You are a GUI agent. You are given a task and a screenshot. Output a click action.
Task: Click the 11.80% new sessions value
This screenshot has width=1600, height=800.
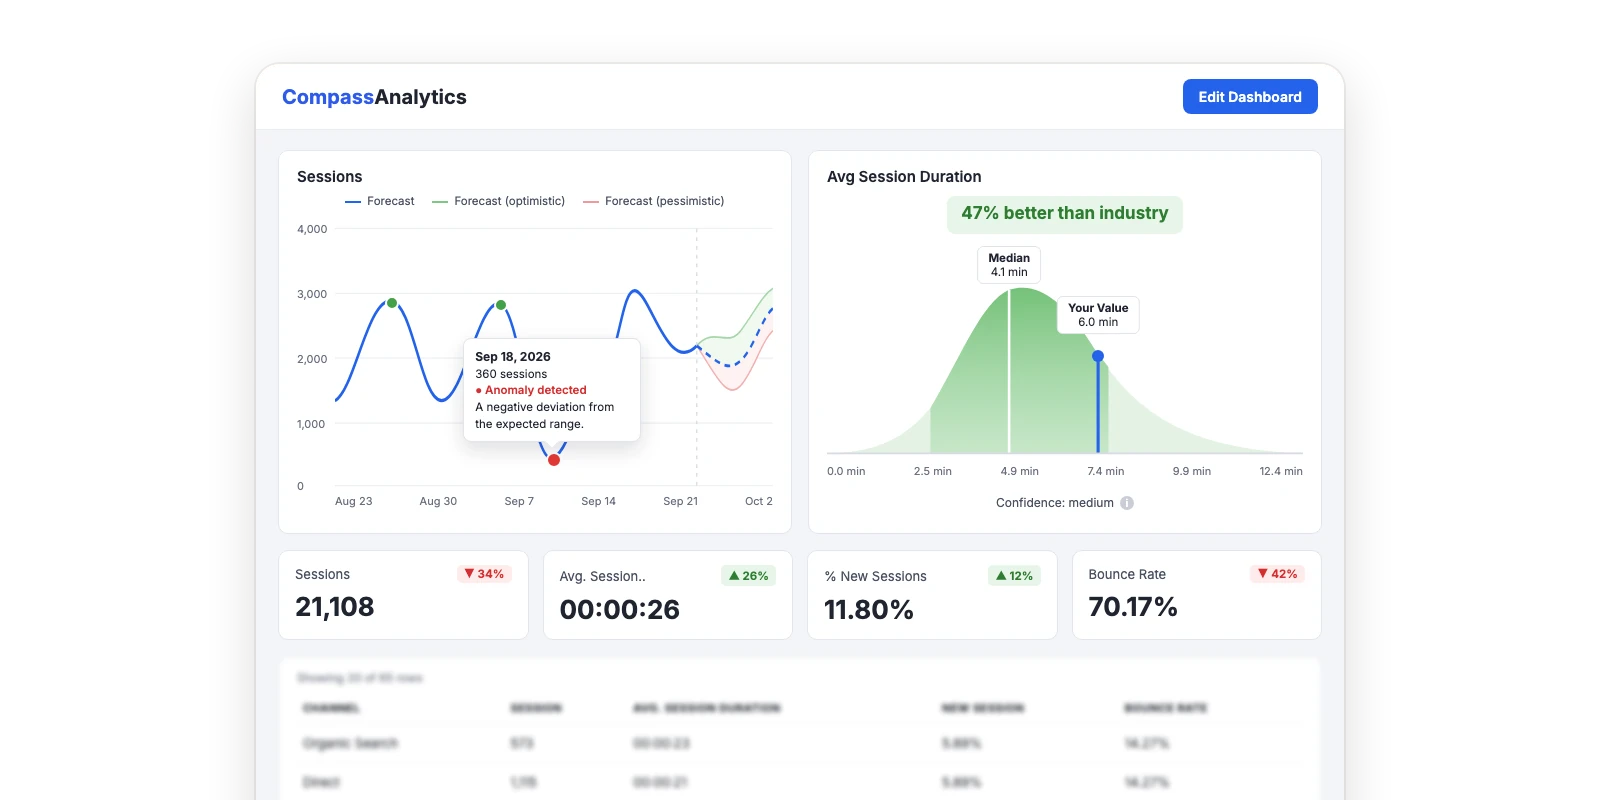click(869, 610)
